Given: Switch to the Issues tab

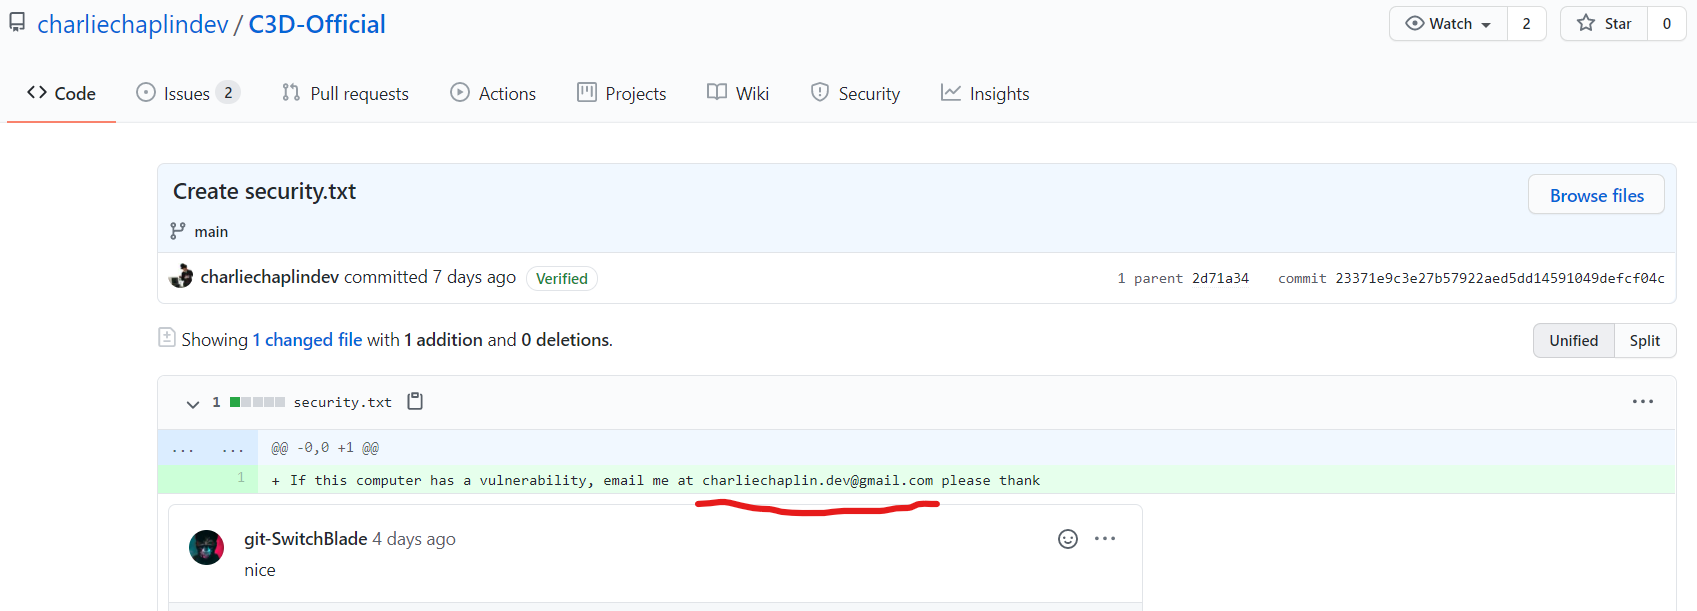Looking at the screenshot, I should [187, 93].
